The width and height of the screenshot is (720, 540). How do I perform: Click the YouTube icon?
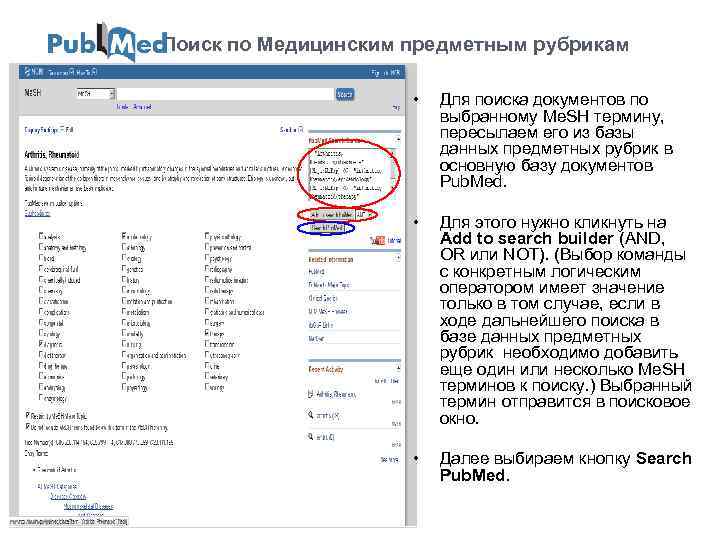[x=377, y=240]
